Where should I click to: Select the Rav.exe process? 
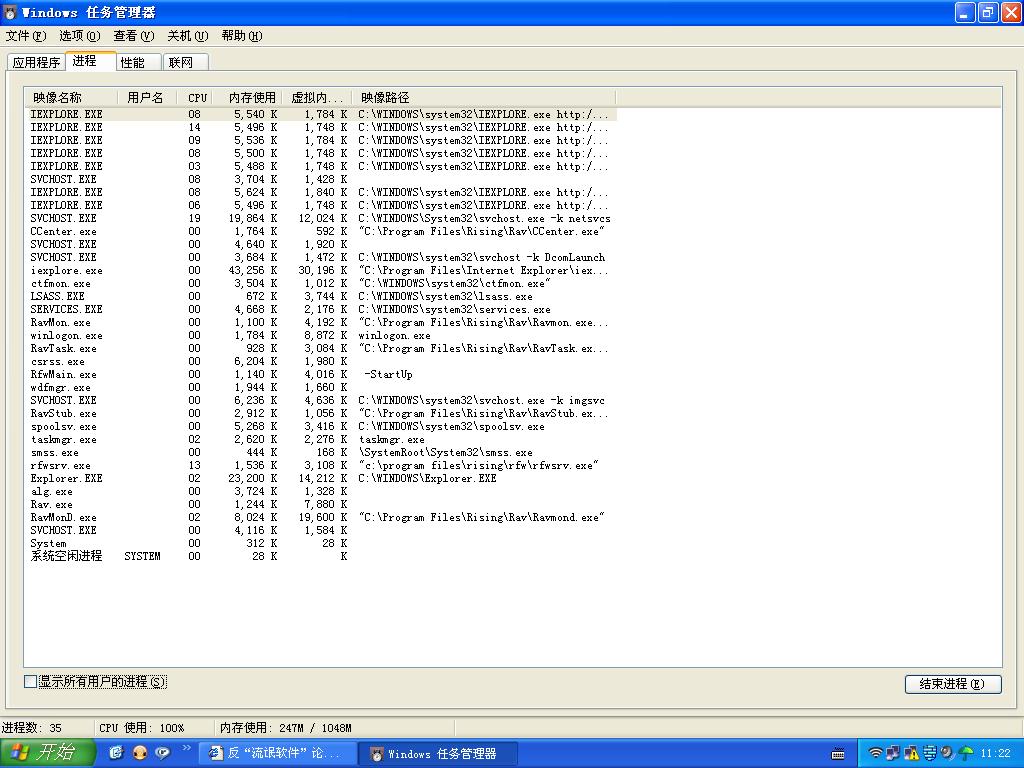coord(321,504)
